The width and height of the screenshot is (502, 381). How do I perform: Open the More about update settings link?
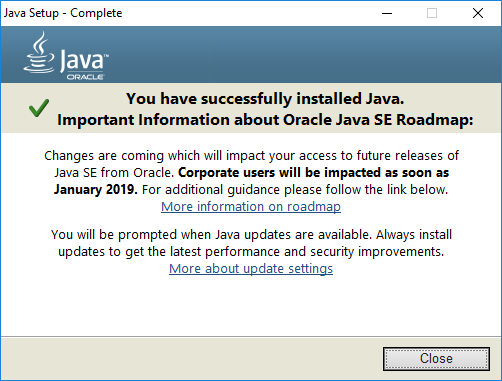coord(251,269)
